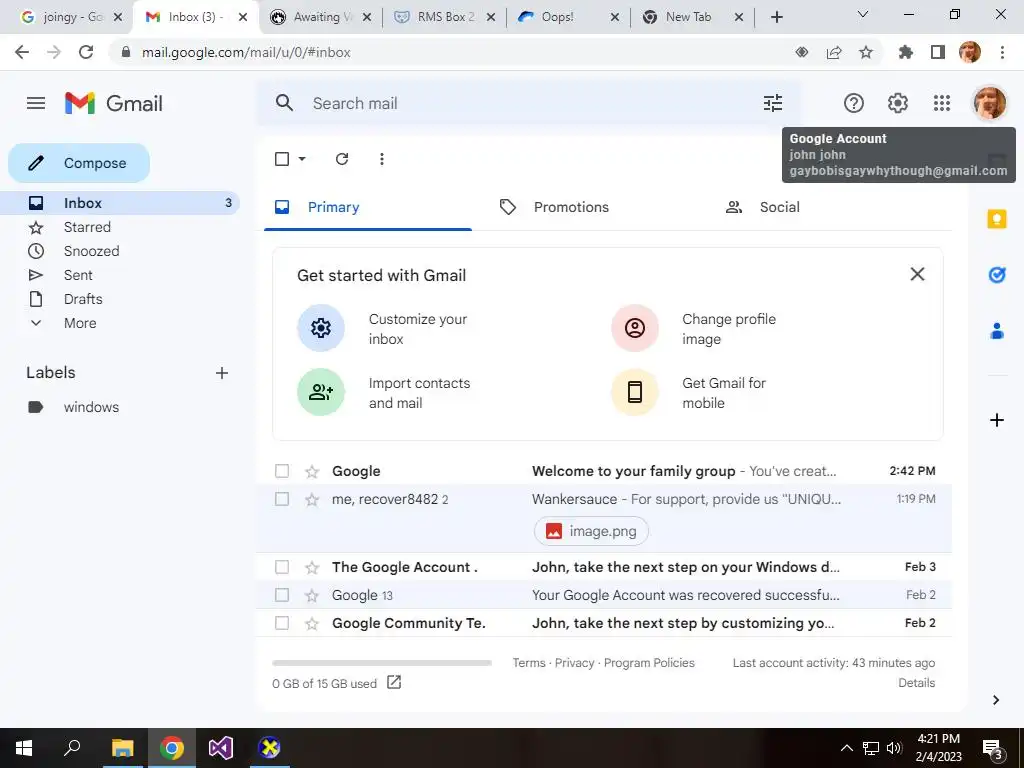Open Chrome tab search dropdown chevron

(862, 14)
